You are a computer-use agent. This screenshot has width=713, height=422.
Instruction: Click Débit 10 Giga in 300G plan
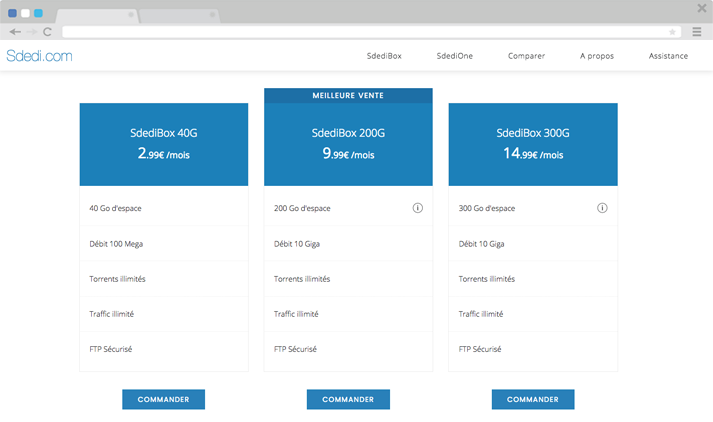pyautogui.click(x=481, y=244)
